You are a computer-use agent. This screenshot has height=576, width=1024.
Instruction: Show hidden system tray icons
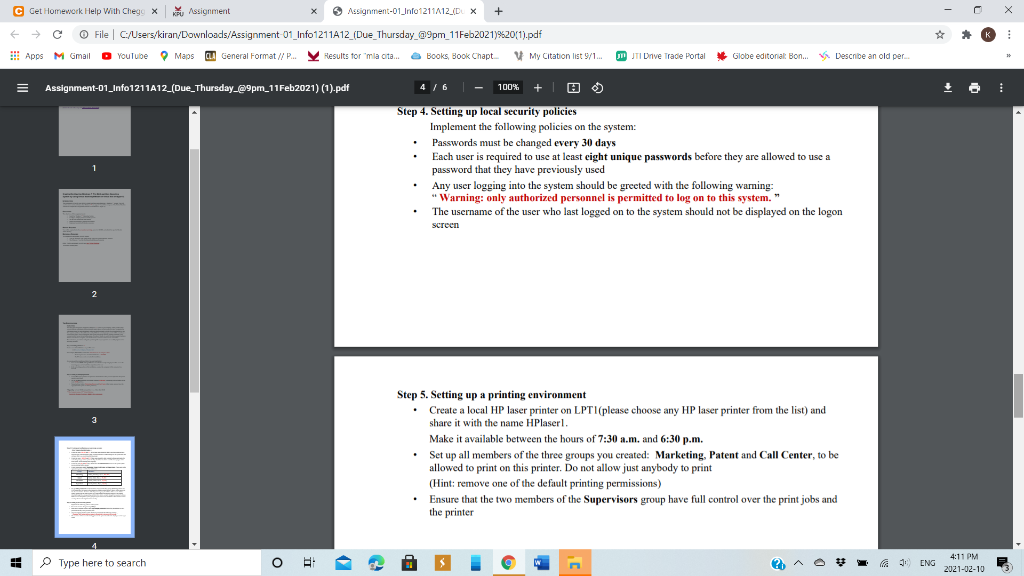[798, 563]
